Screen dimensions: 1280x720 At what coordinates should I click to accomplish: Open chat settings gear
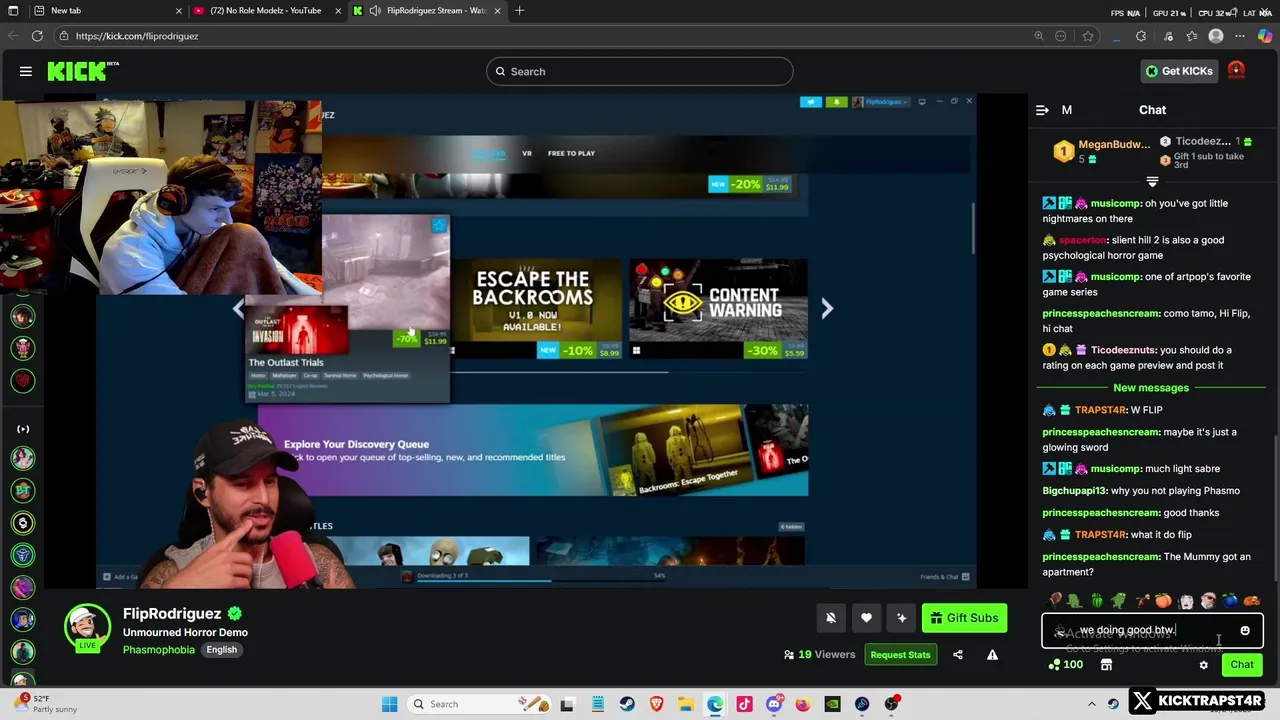(x=1204, y=665)
